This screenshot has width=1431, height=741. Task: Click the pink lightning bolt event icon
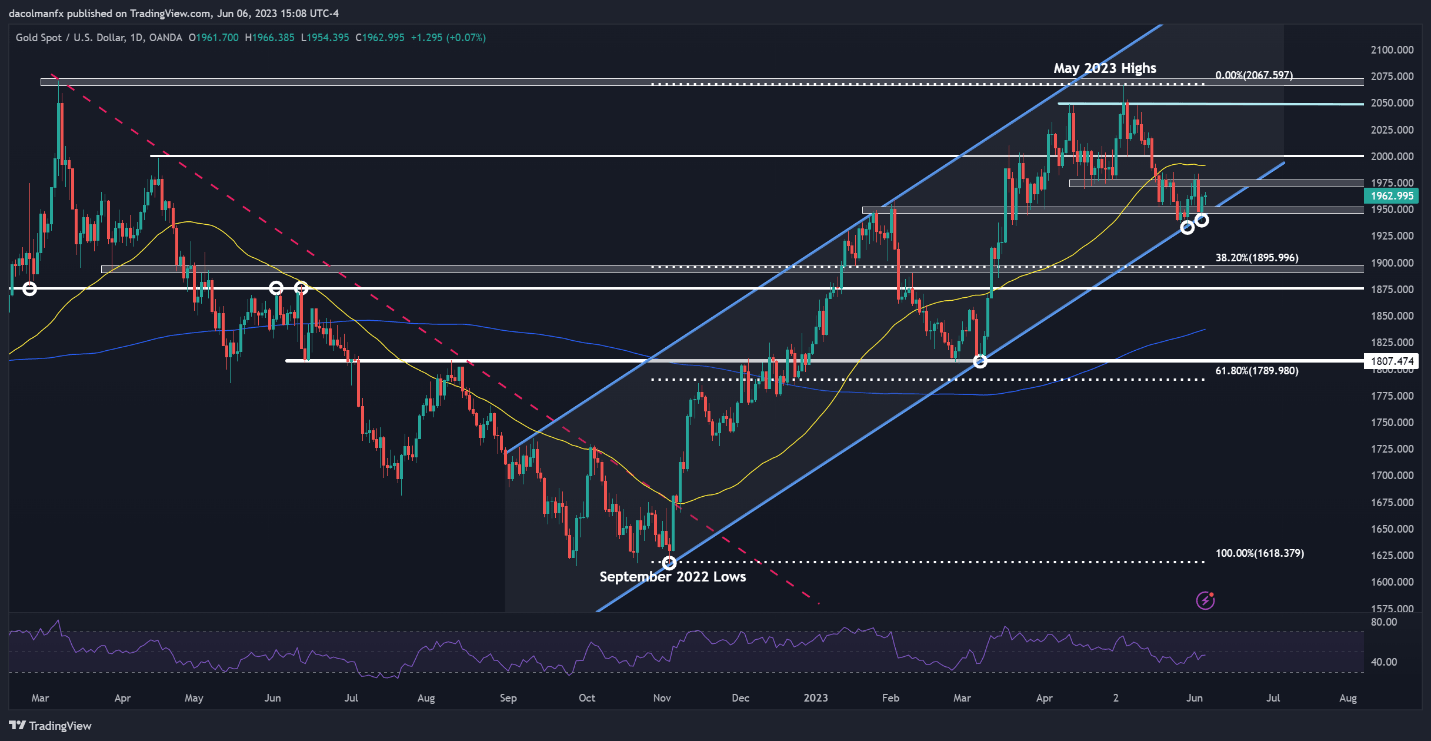click(x=1206, y=601)
